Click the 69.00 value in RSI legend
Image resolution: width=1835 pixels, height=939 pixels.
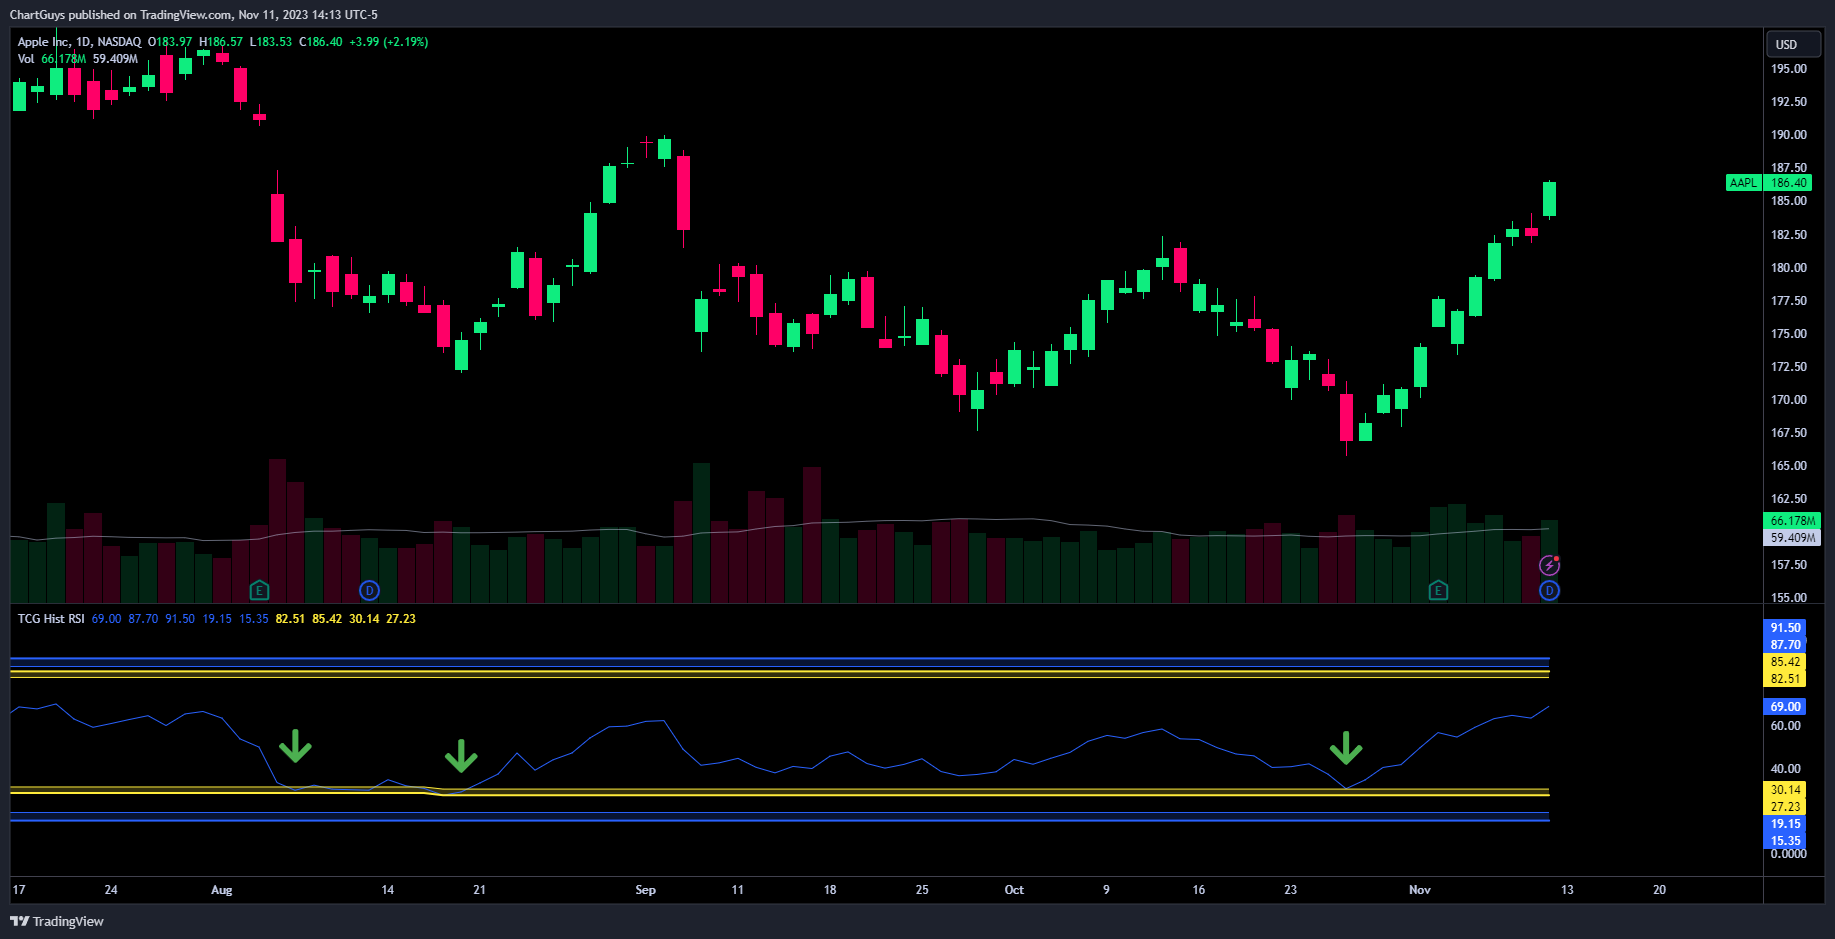click(x=106, y=619)
